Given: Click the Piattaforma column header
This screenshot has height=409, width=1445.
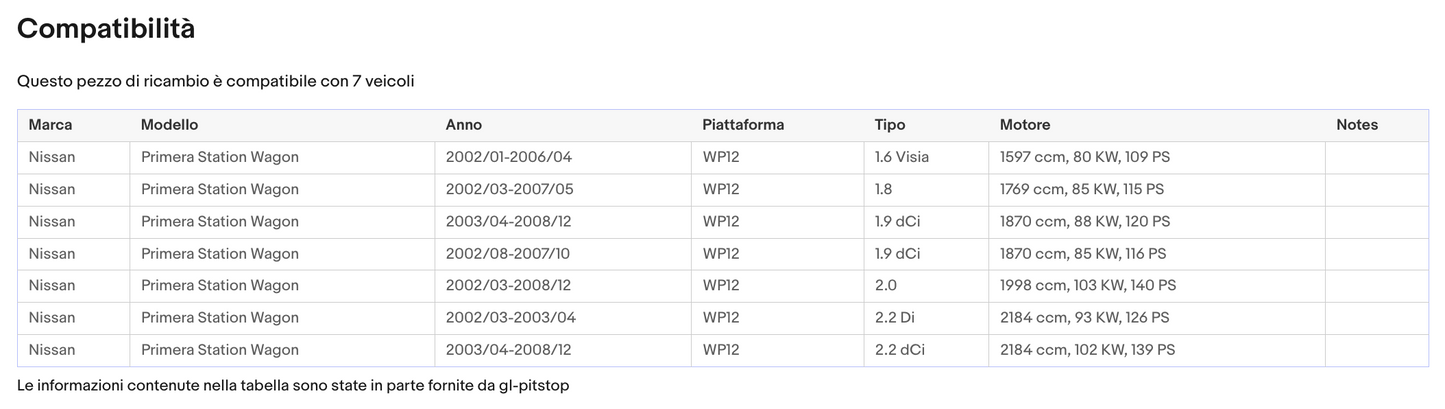Looking at the screenshot, I should (x=743, y=125).
